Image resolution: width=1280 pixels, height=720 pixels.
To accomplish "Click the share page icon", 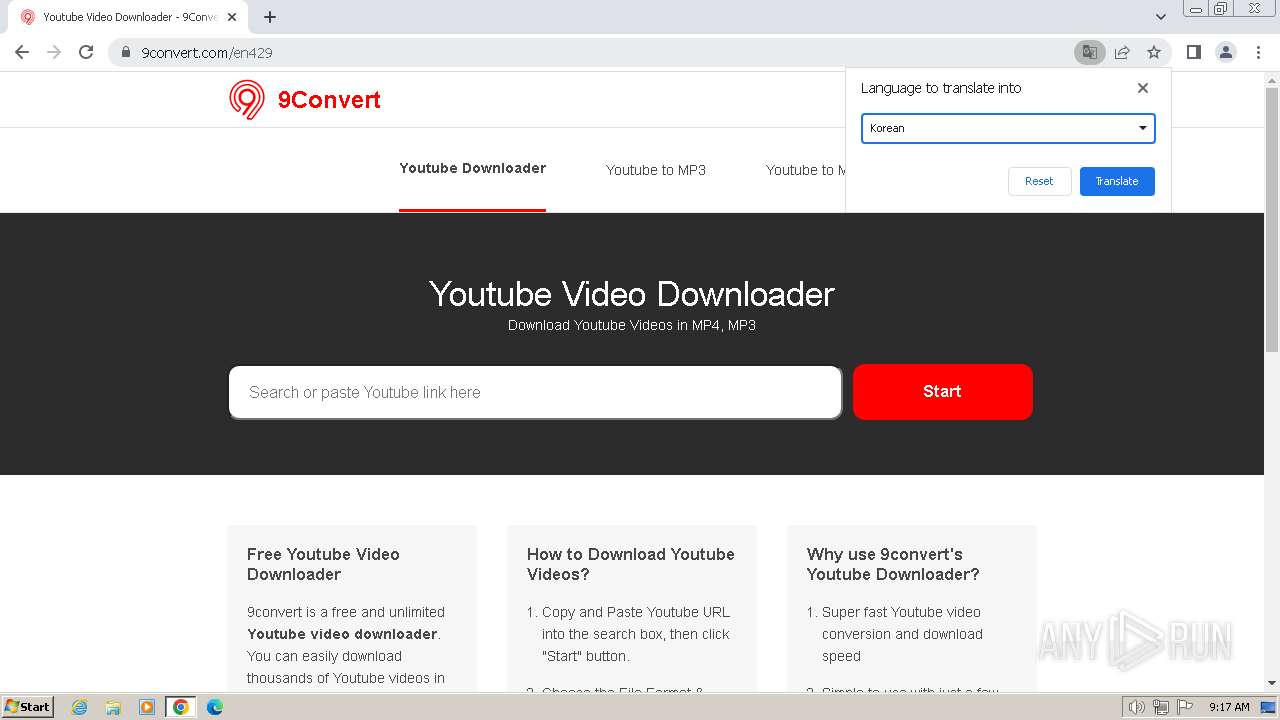I will point(1122,52).
